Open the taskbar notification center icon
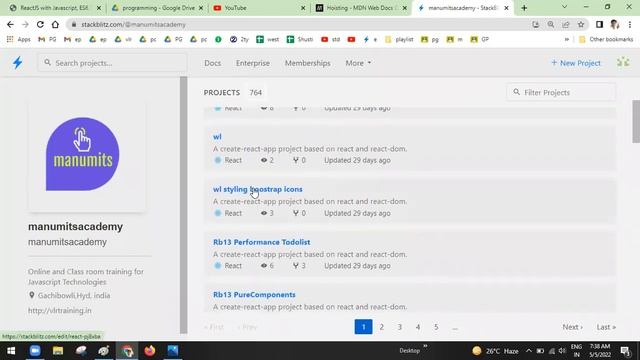The width and height of the screenshot is (640, 360). click(x=625, y=351)
